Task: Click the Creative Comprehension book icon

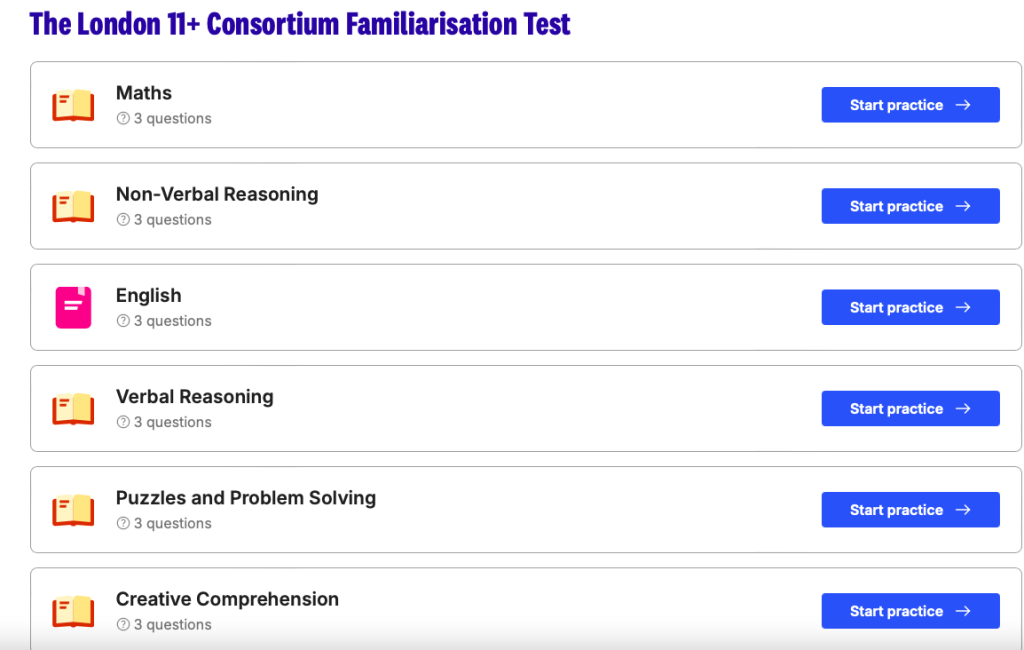Action: coord(73,611)
